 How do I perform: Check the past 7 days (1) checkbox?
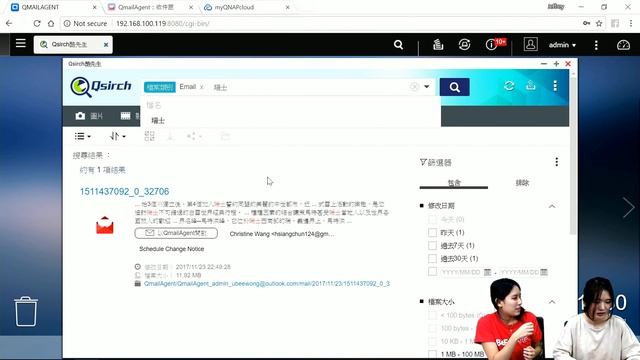click(432, 245)
